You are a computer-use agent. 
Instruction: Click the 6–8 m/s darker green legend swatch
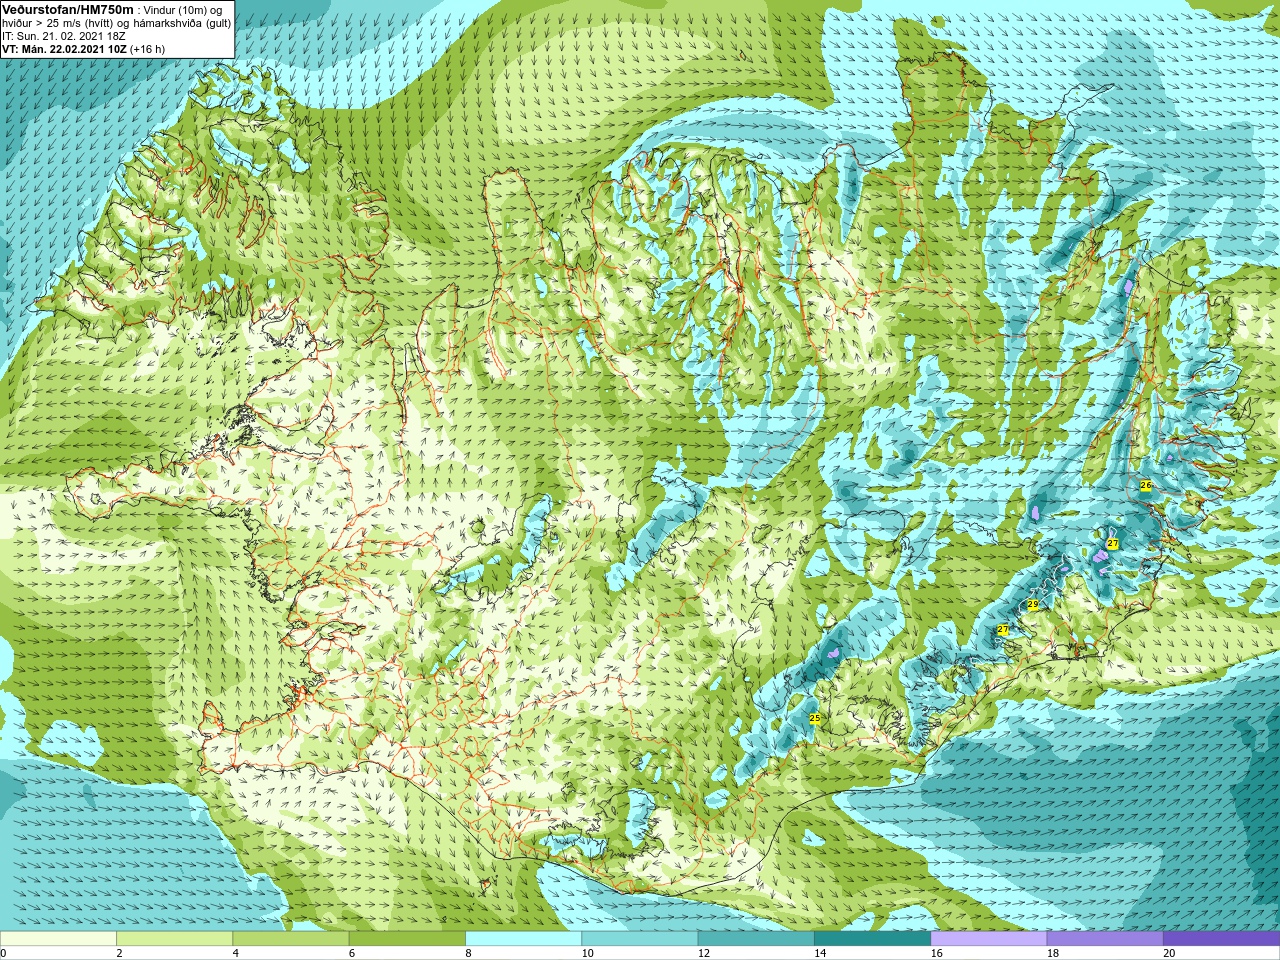(x=407, y=938)
